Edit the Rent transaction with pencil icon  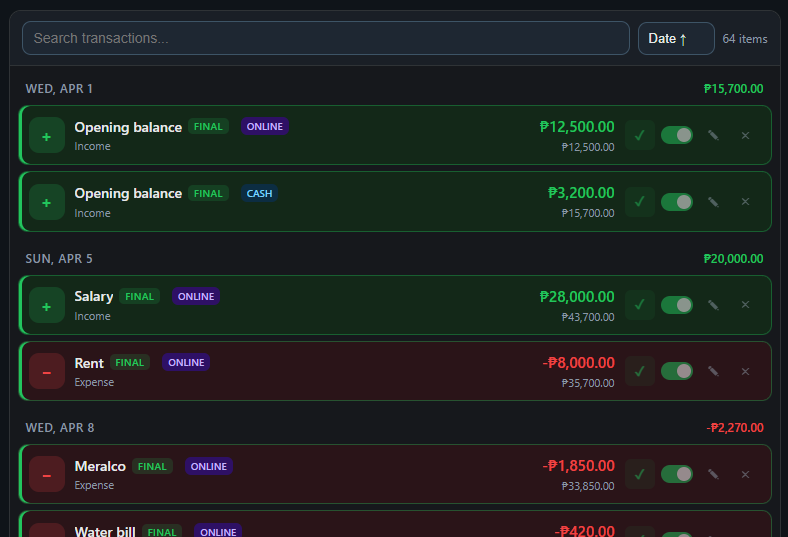[x=713, y=371]
